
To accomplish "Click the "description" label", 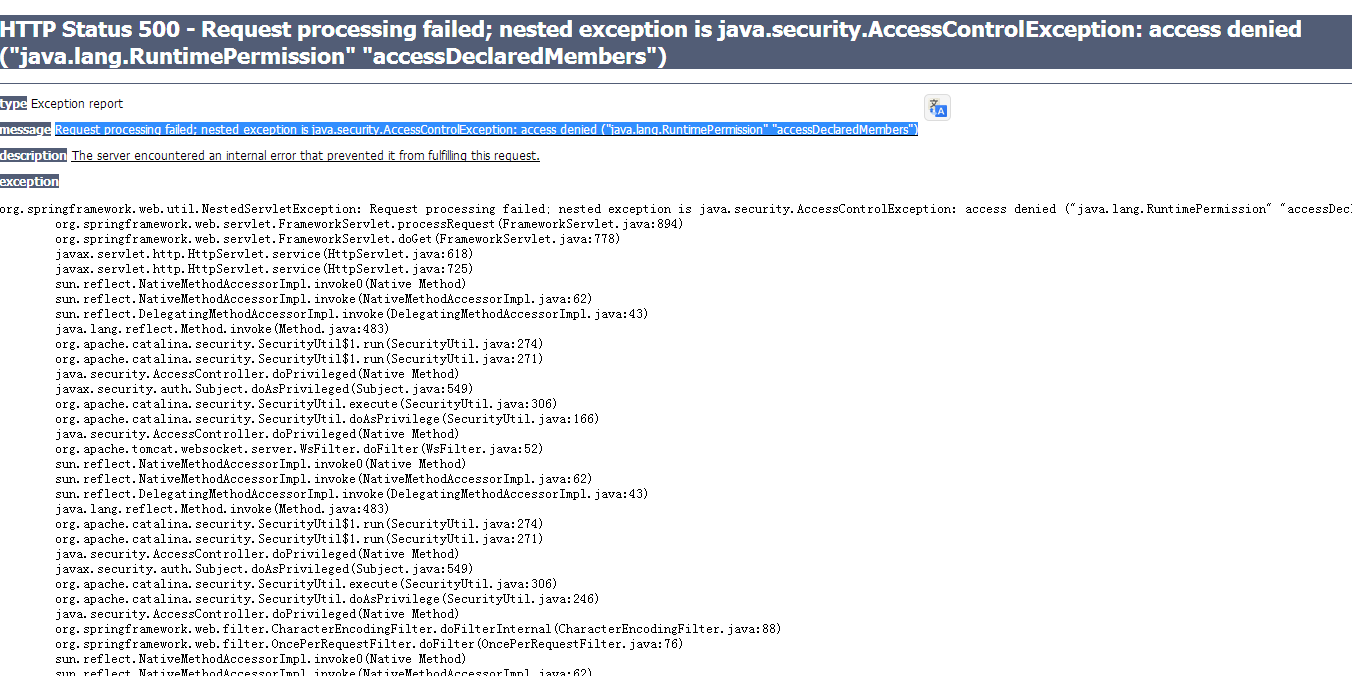I will click(x=33, y=156).
